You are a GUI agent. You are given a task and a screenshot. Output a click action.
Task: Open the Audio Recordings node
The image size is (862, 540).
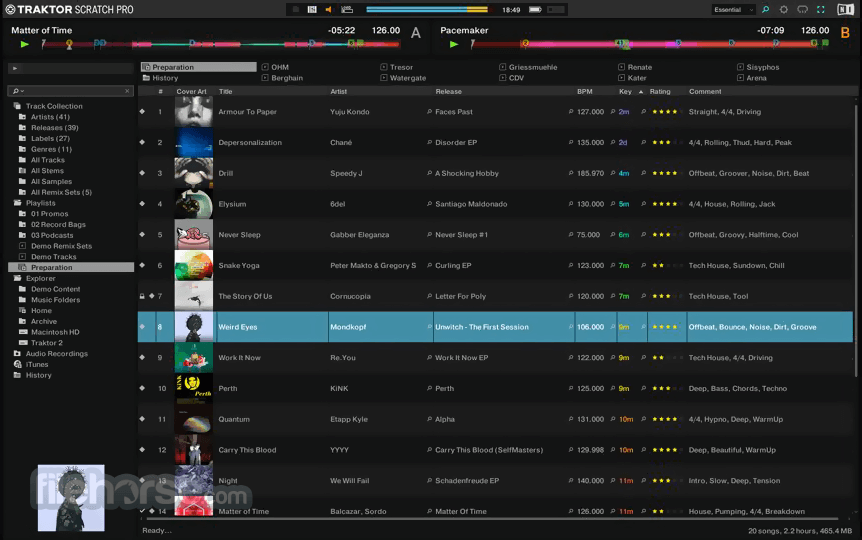click(51, 354)
